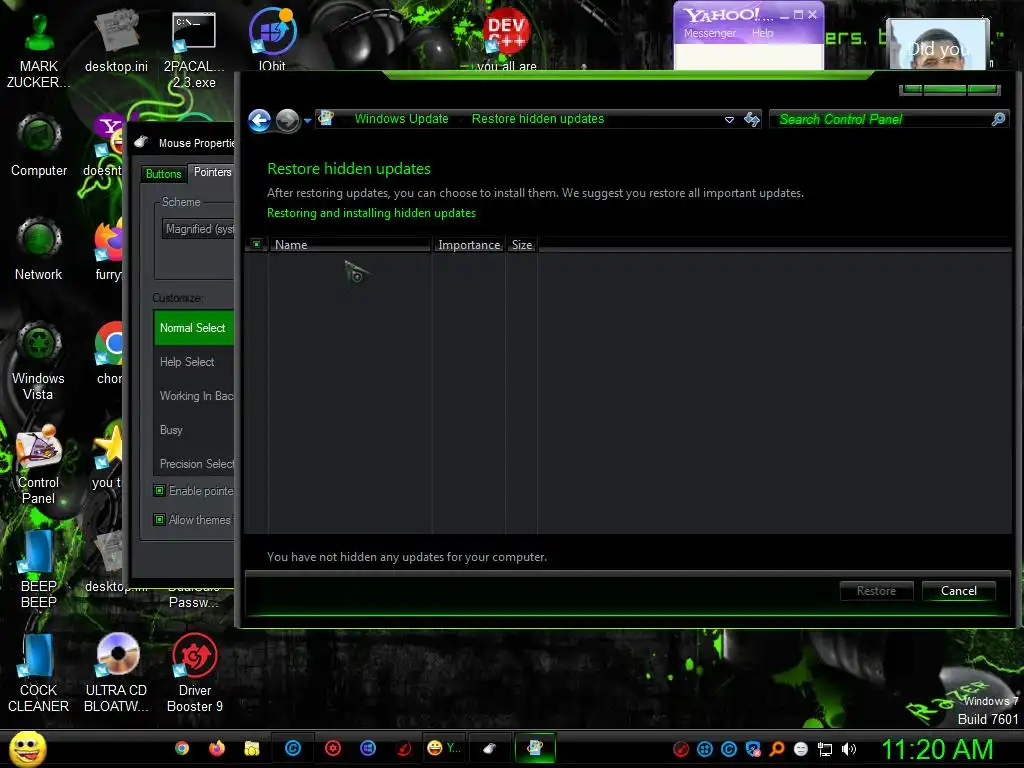
Task: Switch to Buttons tab in Mouse Properties
Action: click(163, 174)
